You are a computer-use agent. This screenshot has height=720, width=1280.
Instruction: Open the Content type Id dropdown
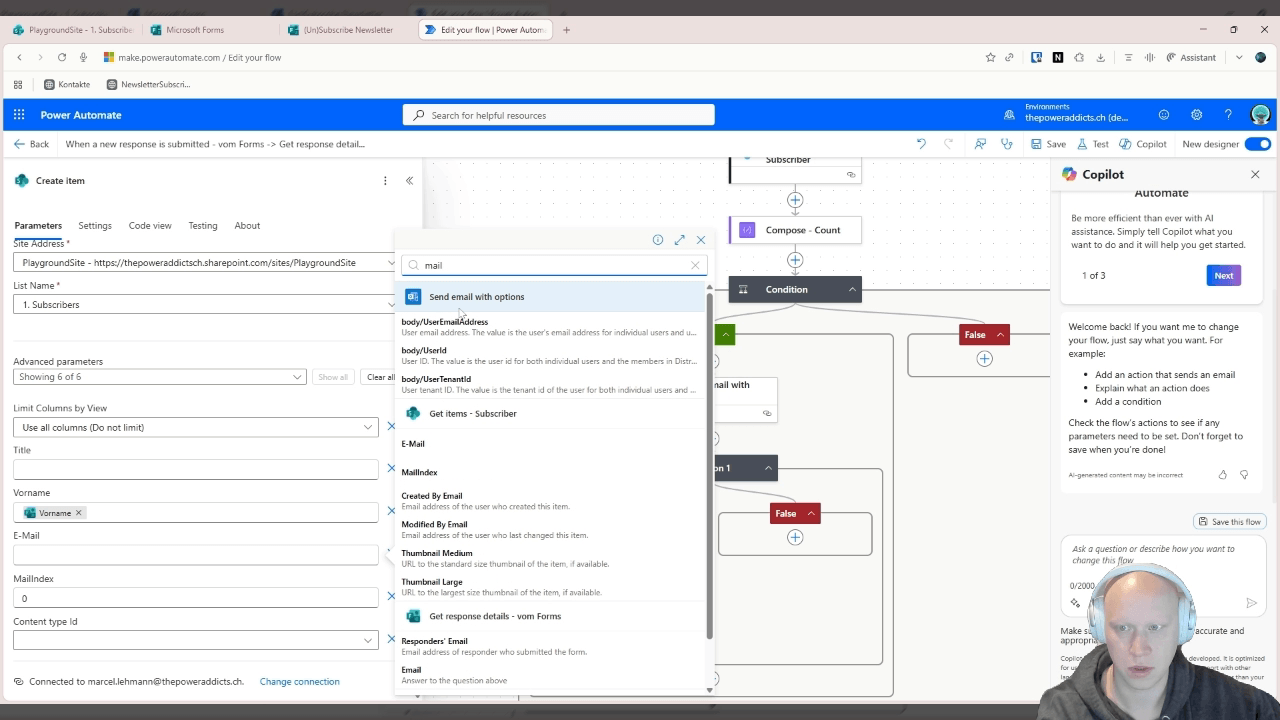pyautogui.click(x=195, y=640)
